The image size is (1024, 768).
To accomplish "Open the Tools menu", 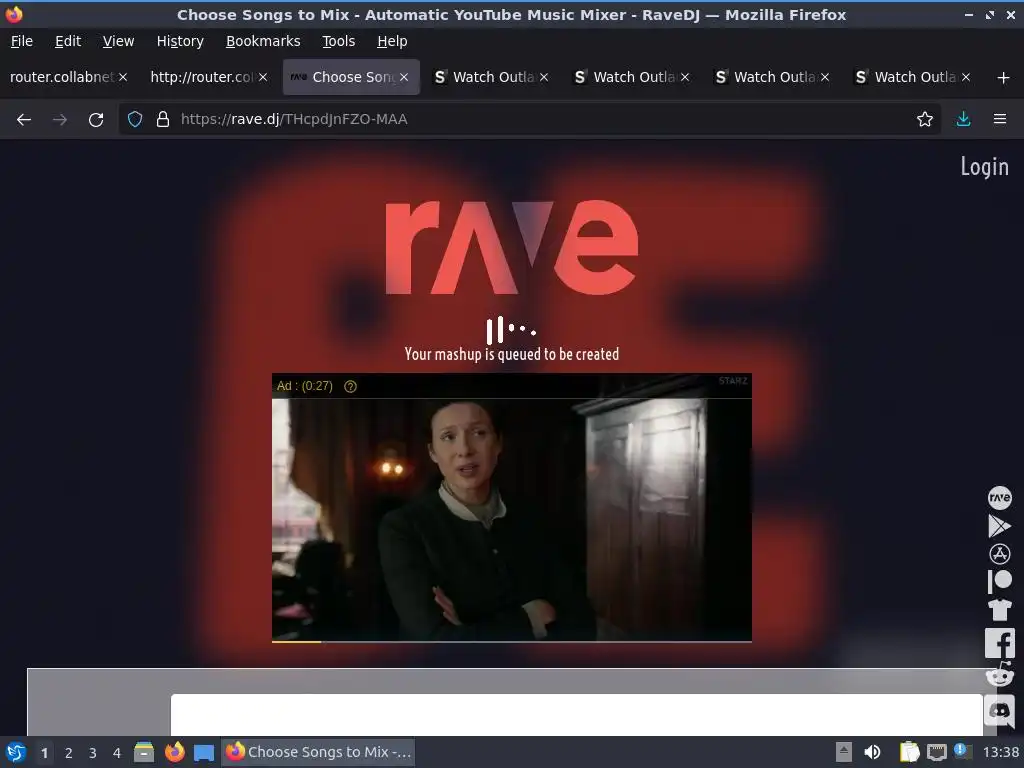I will [338, 41].
